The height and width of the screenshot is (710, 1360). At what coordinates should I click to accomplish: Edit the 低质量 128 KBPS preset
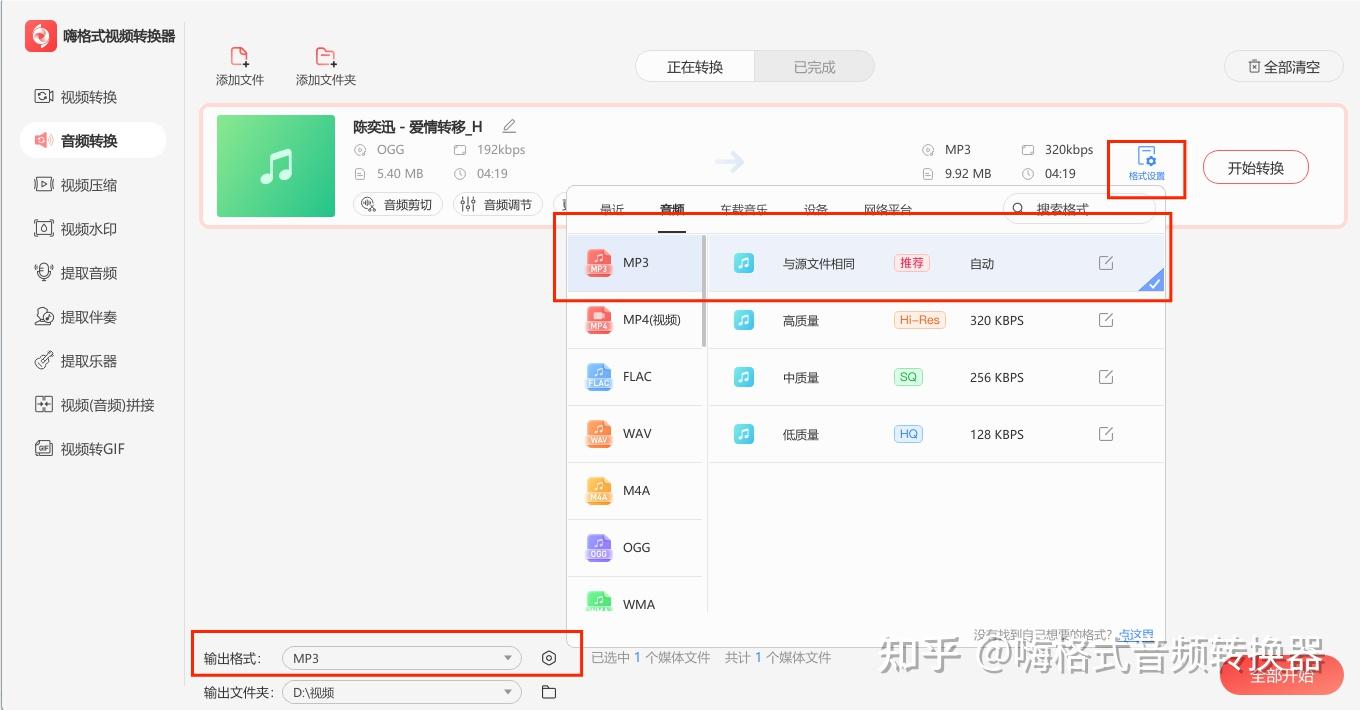(1106, 434)
